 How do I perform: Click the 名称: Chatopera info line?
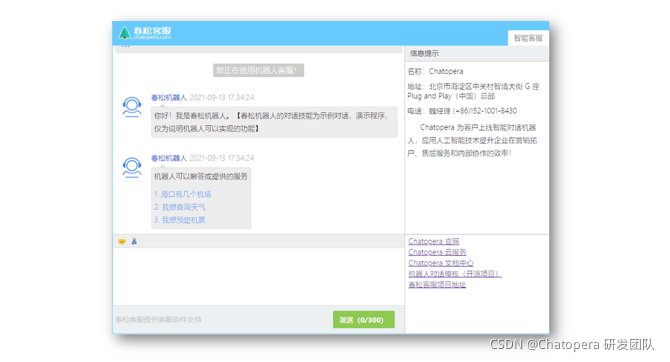tap(435, 71)
